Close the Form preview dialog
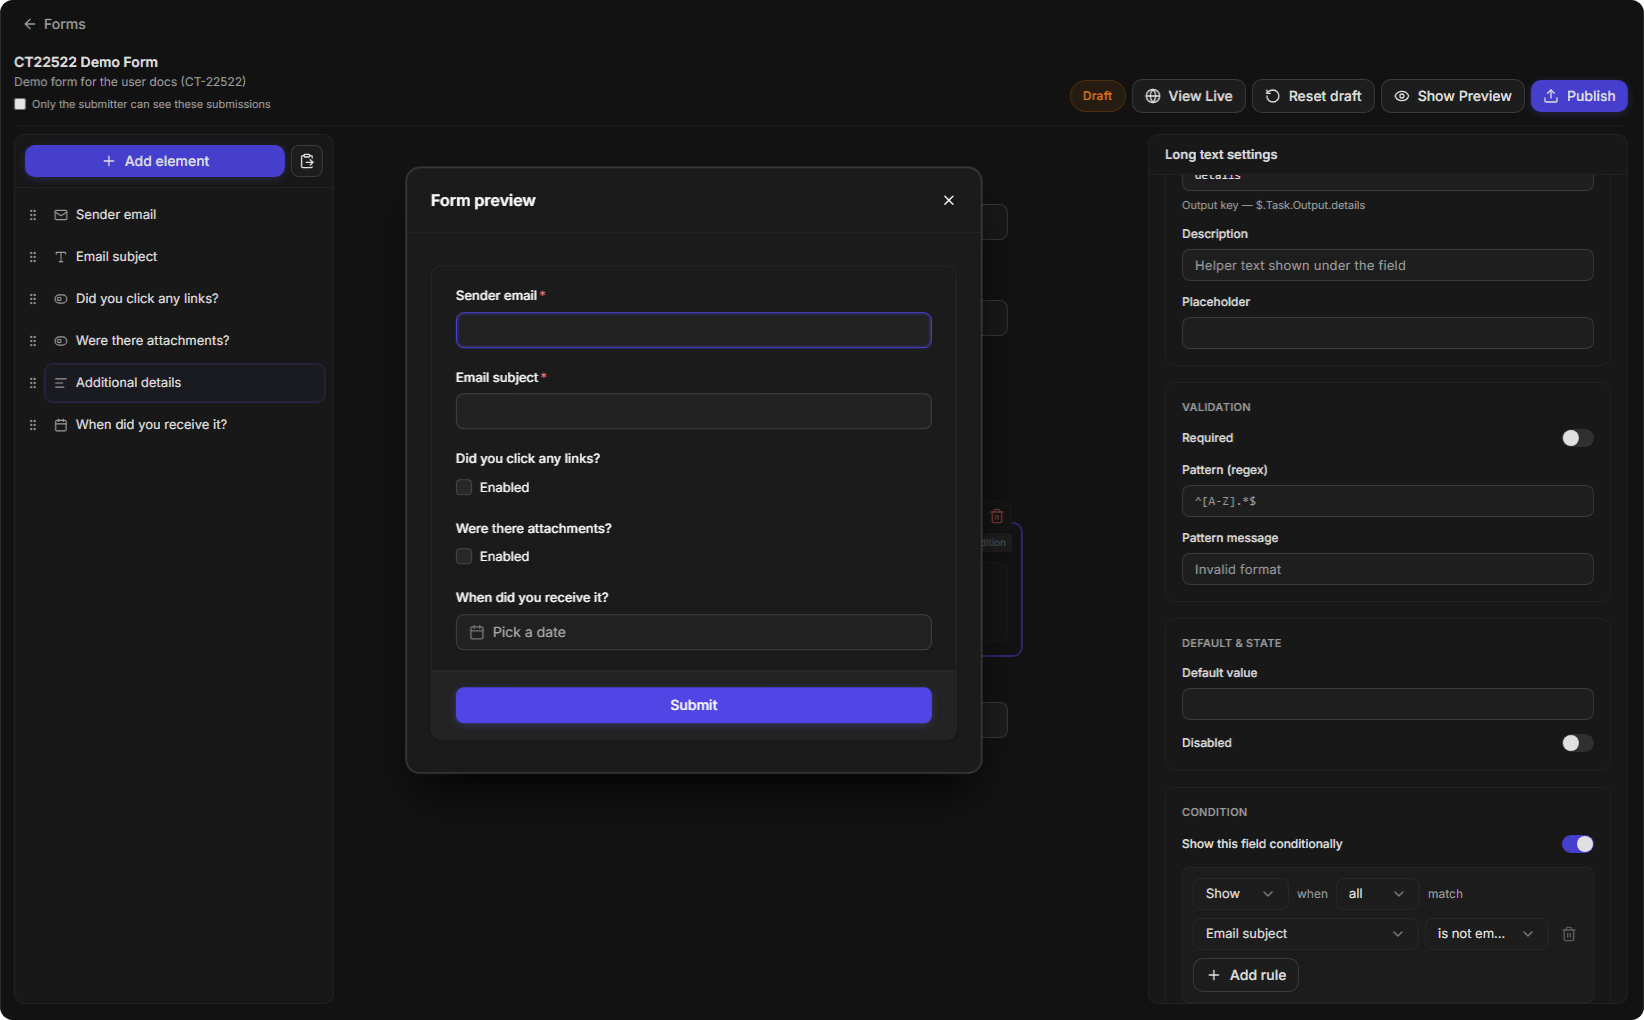1644x1020 pixels. 949,200
